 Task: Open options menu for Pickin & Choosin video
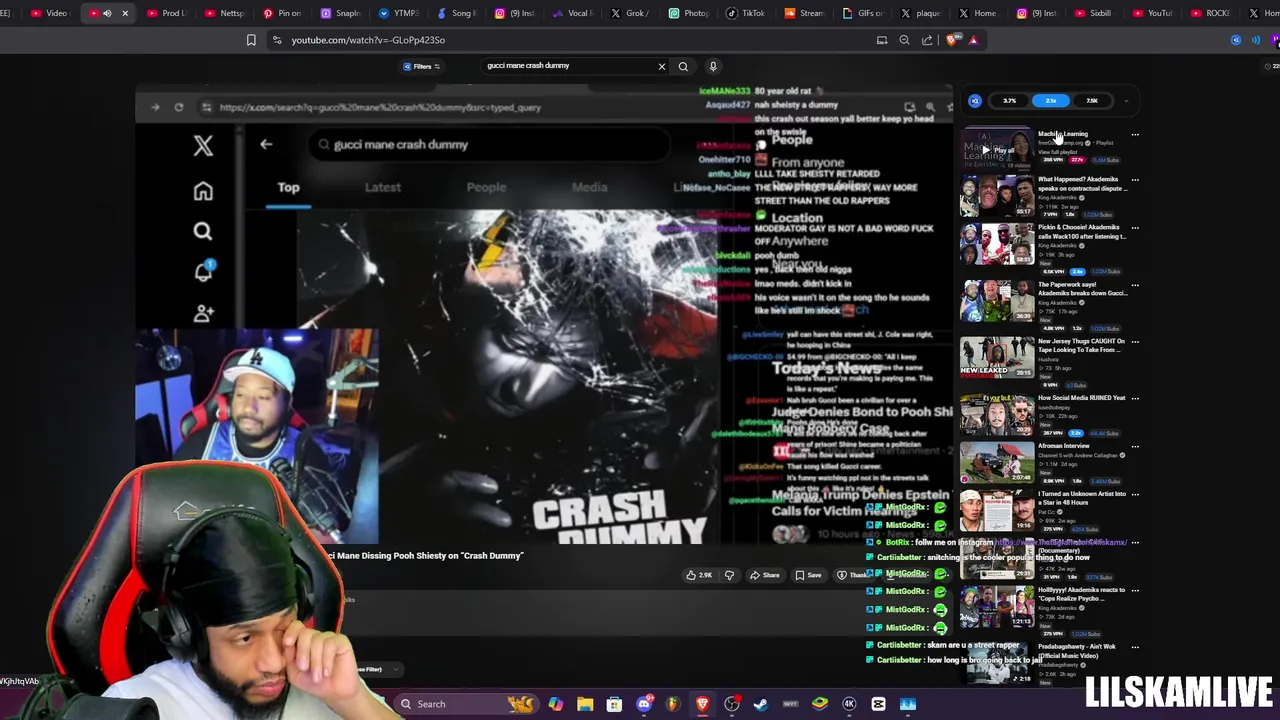(1135, 228)
